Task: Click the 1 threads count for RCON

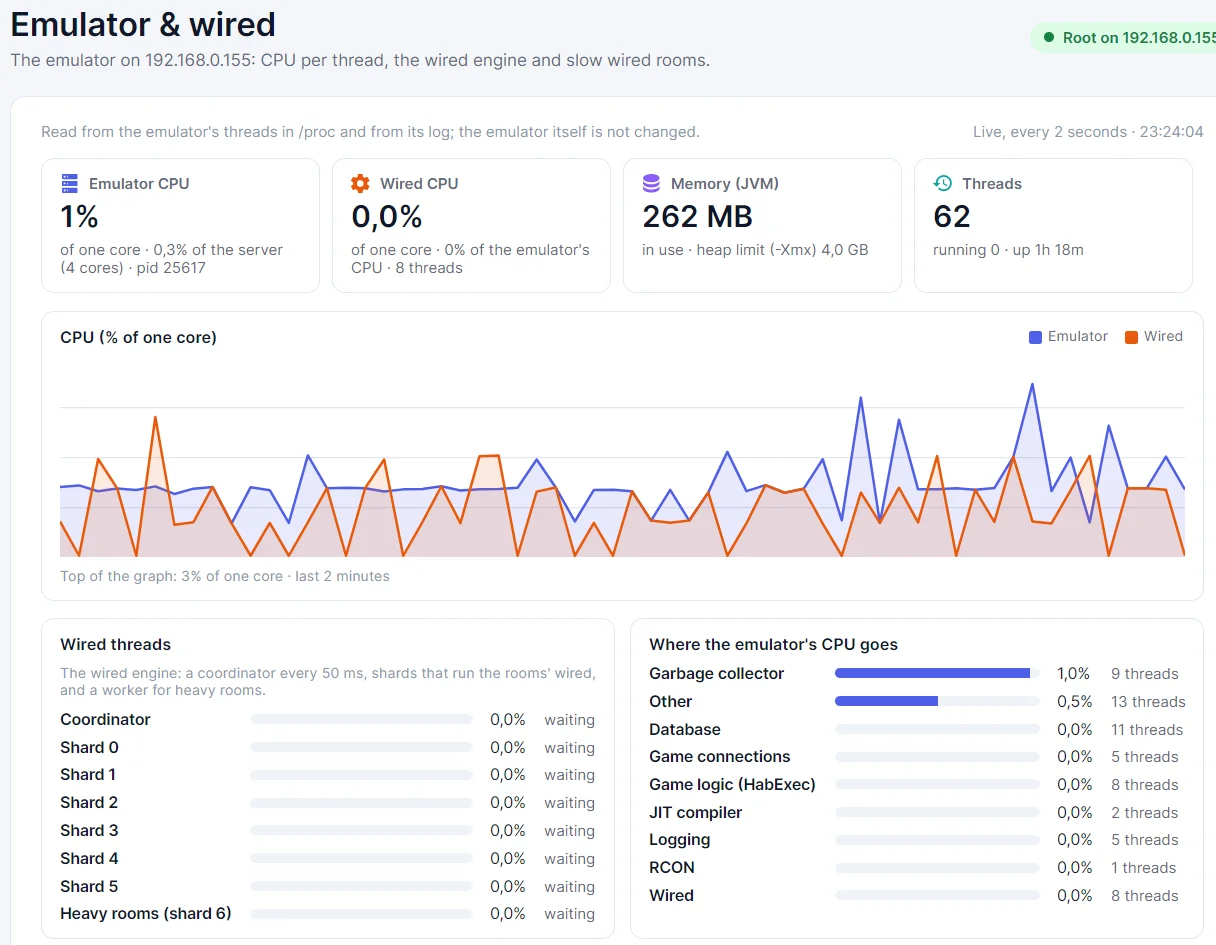Action: (x=1144, y=868)
